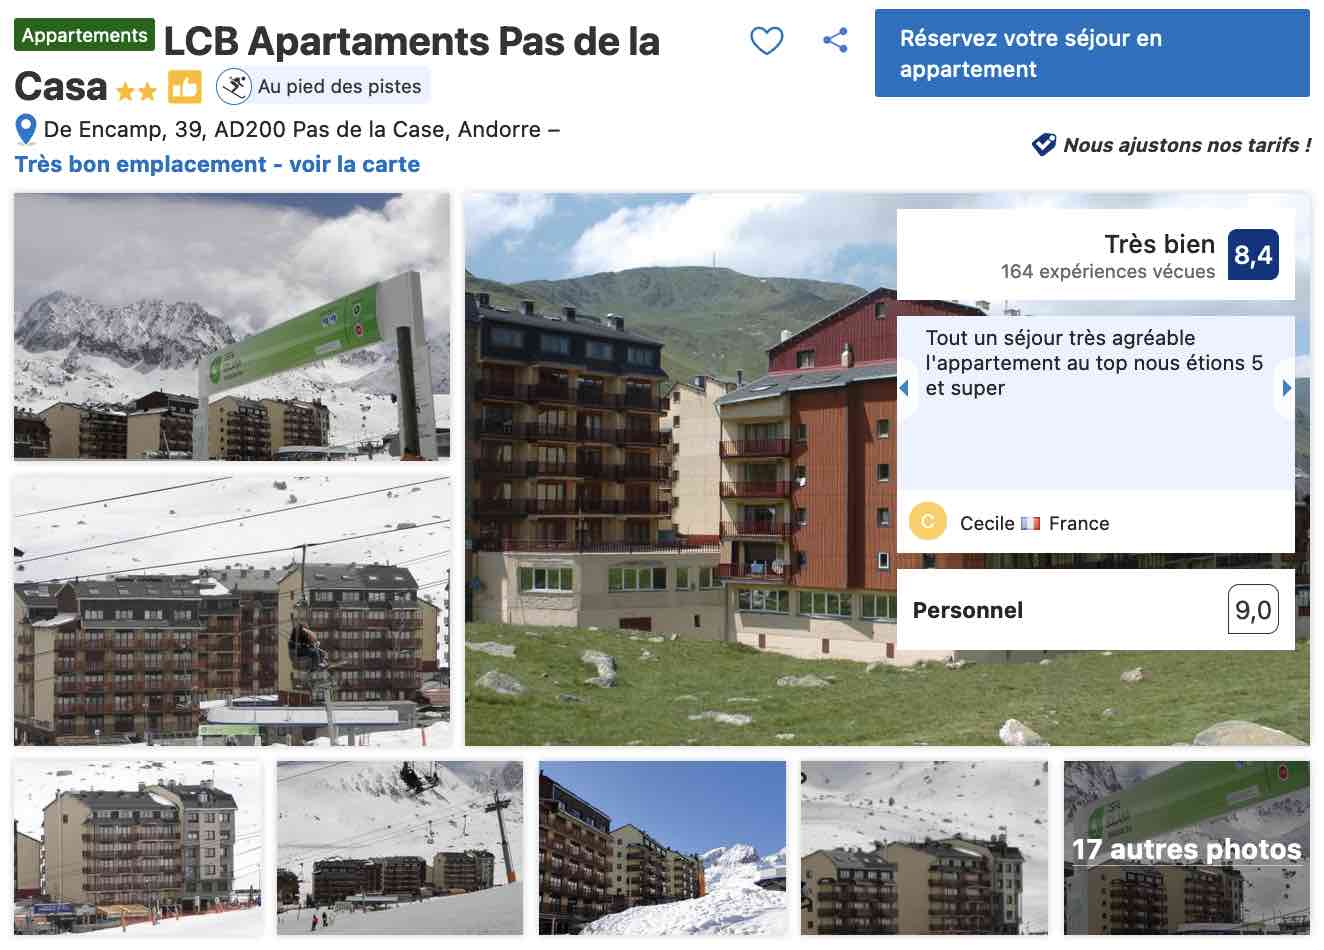Click the blue map pin location icon
Viewport: 1324px width, 950px height.
(26, 130)
